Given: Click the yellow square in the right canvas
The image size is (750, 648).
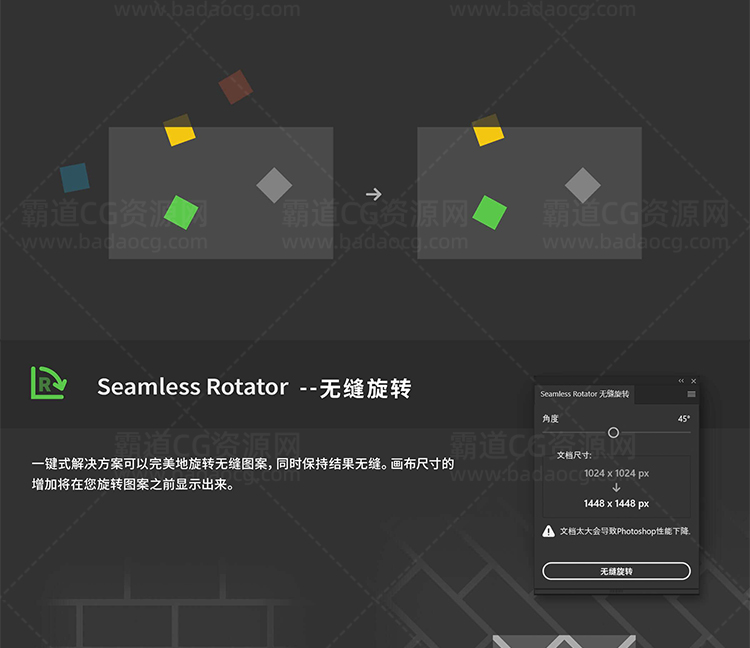Looking at the screenshot, I should (488, 130).
